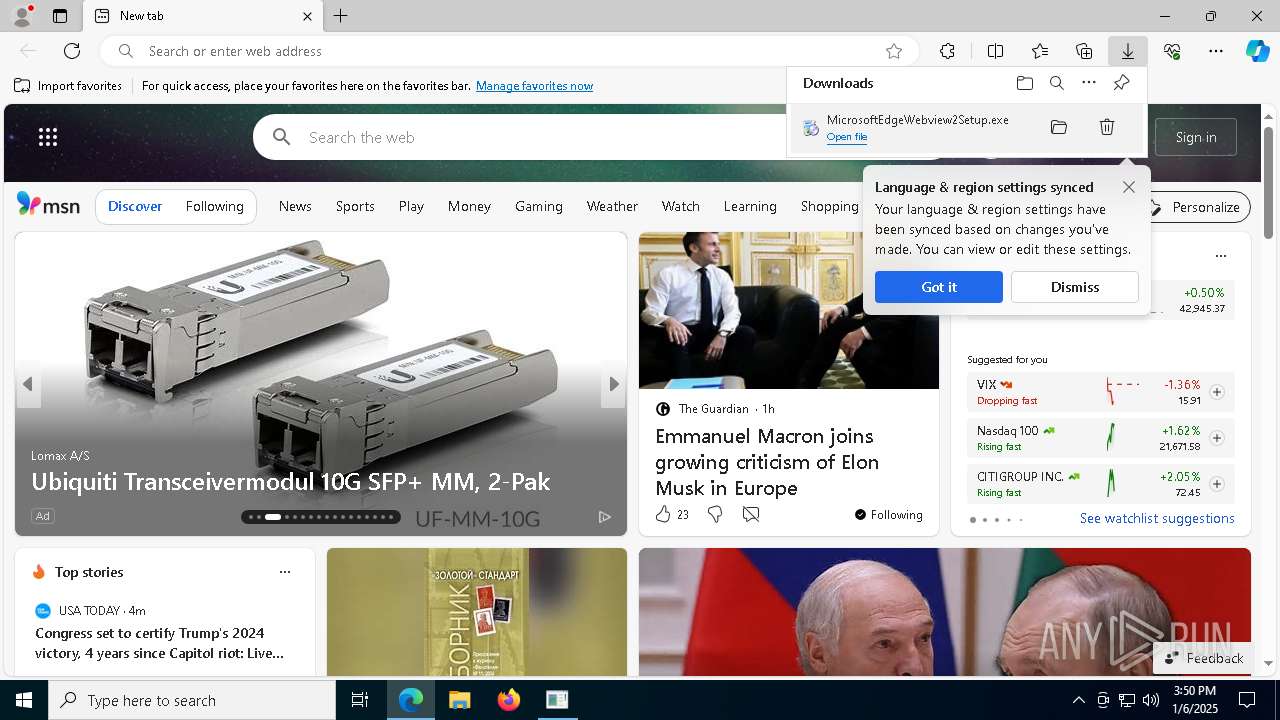Open Learning category

tap(750, 206)
